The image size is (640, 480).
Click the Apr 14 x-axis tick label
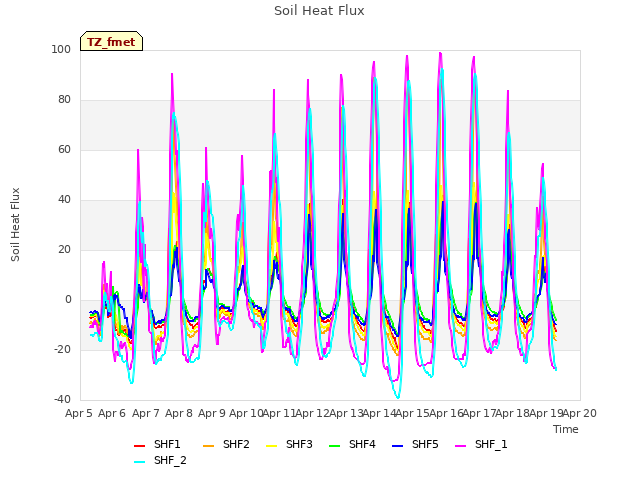click(x=380, y=413)
